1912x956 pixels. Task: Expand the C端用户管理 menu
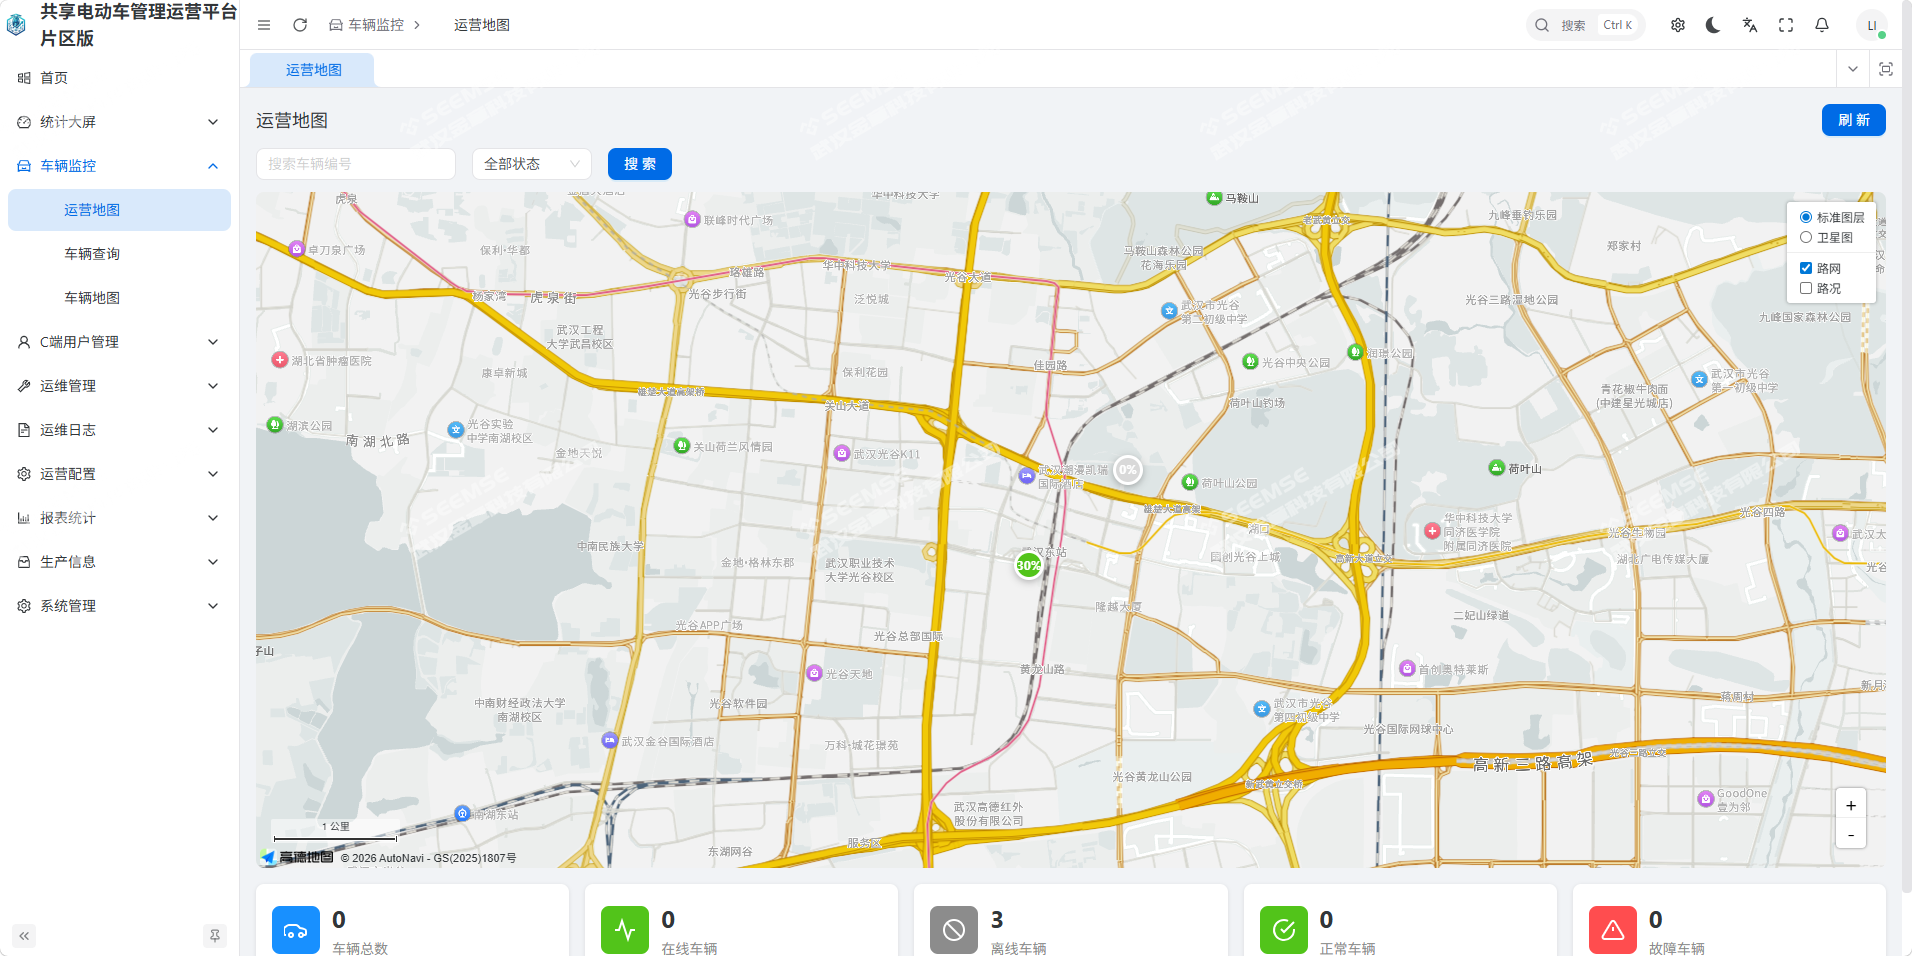click(120, 342)
